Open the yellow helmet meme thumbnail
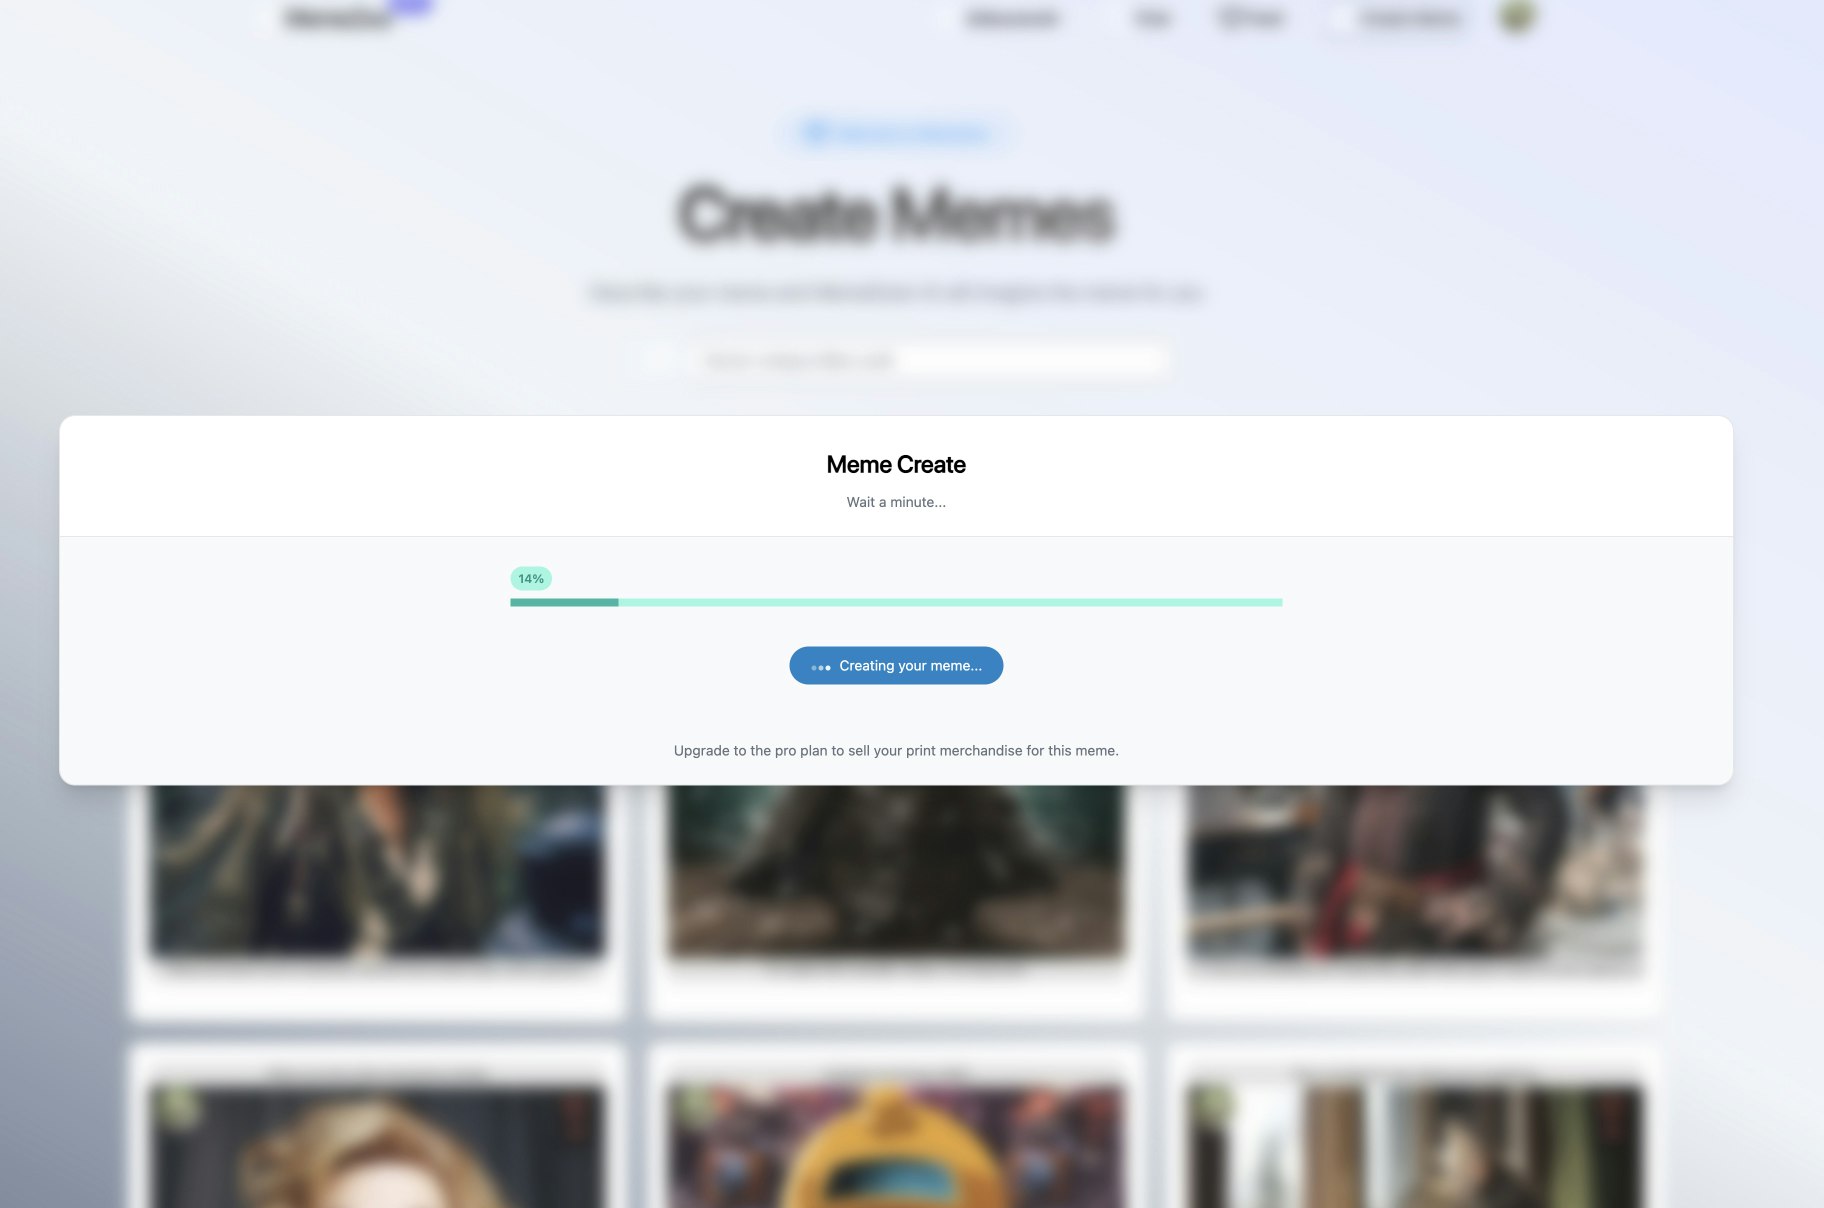The width and height of the screenshot is (1824, 1208). (x=896, y=1146)
